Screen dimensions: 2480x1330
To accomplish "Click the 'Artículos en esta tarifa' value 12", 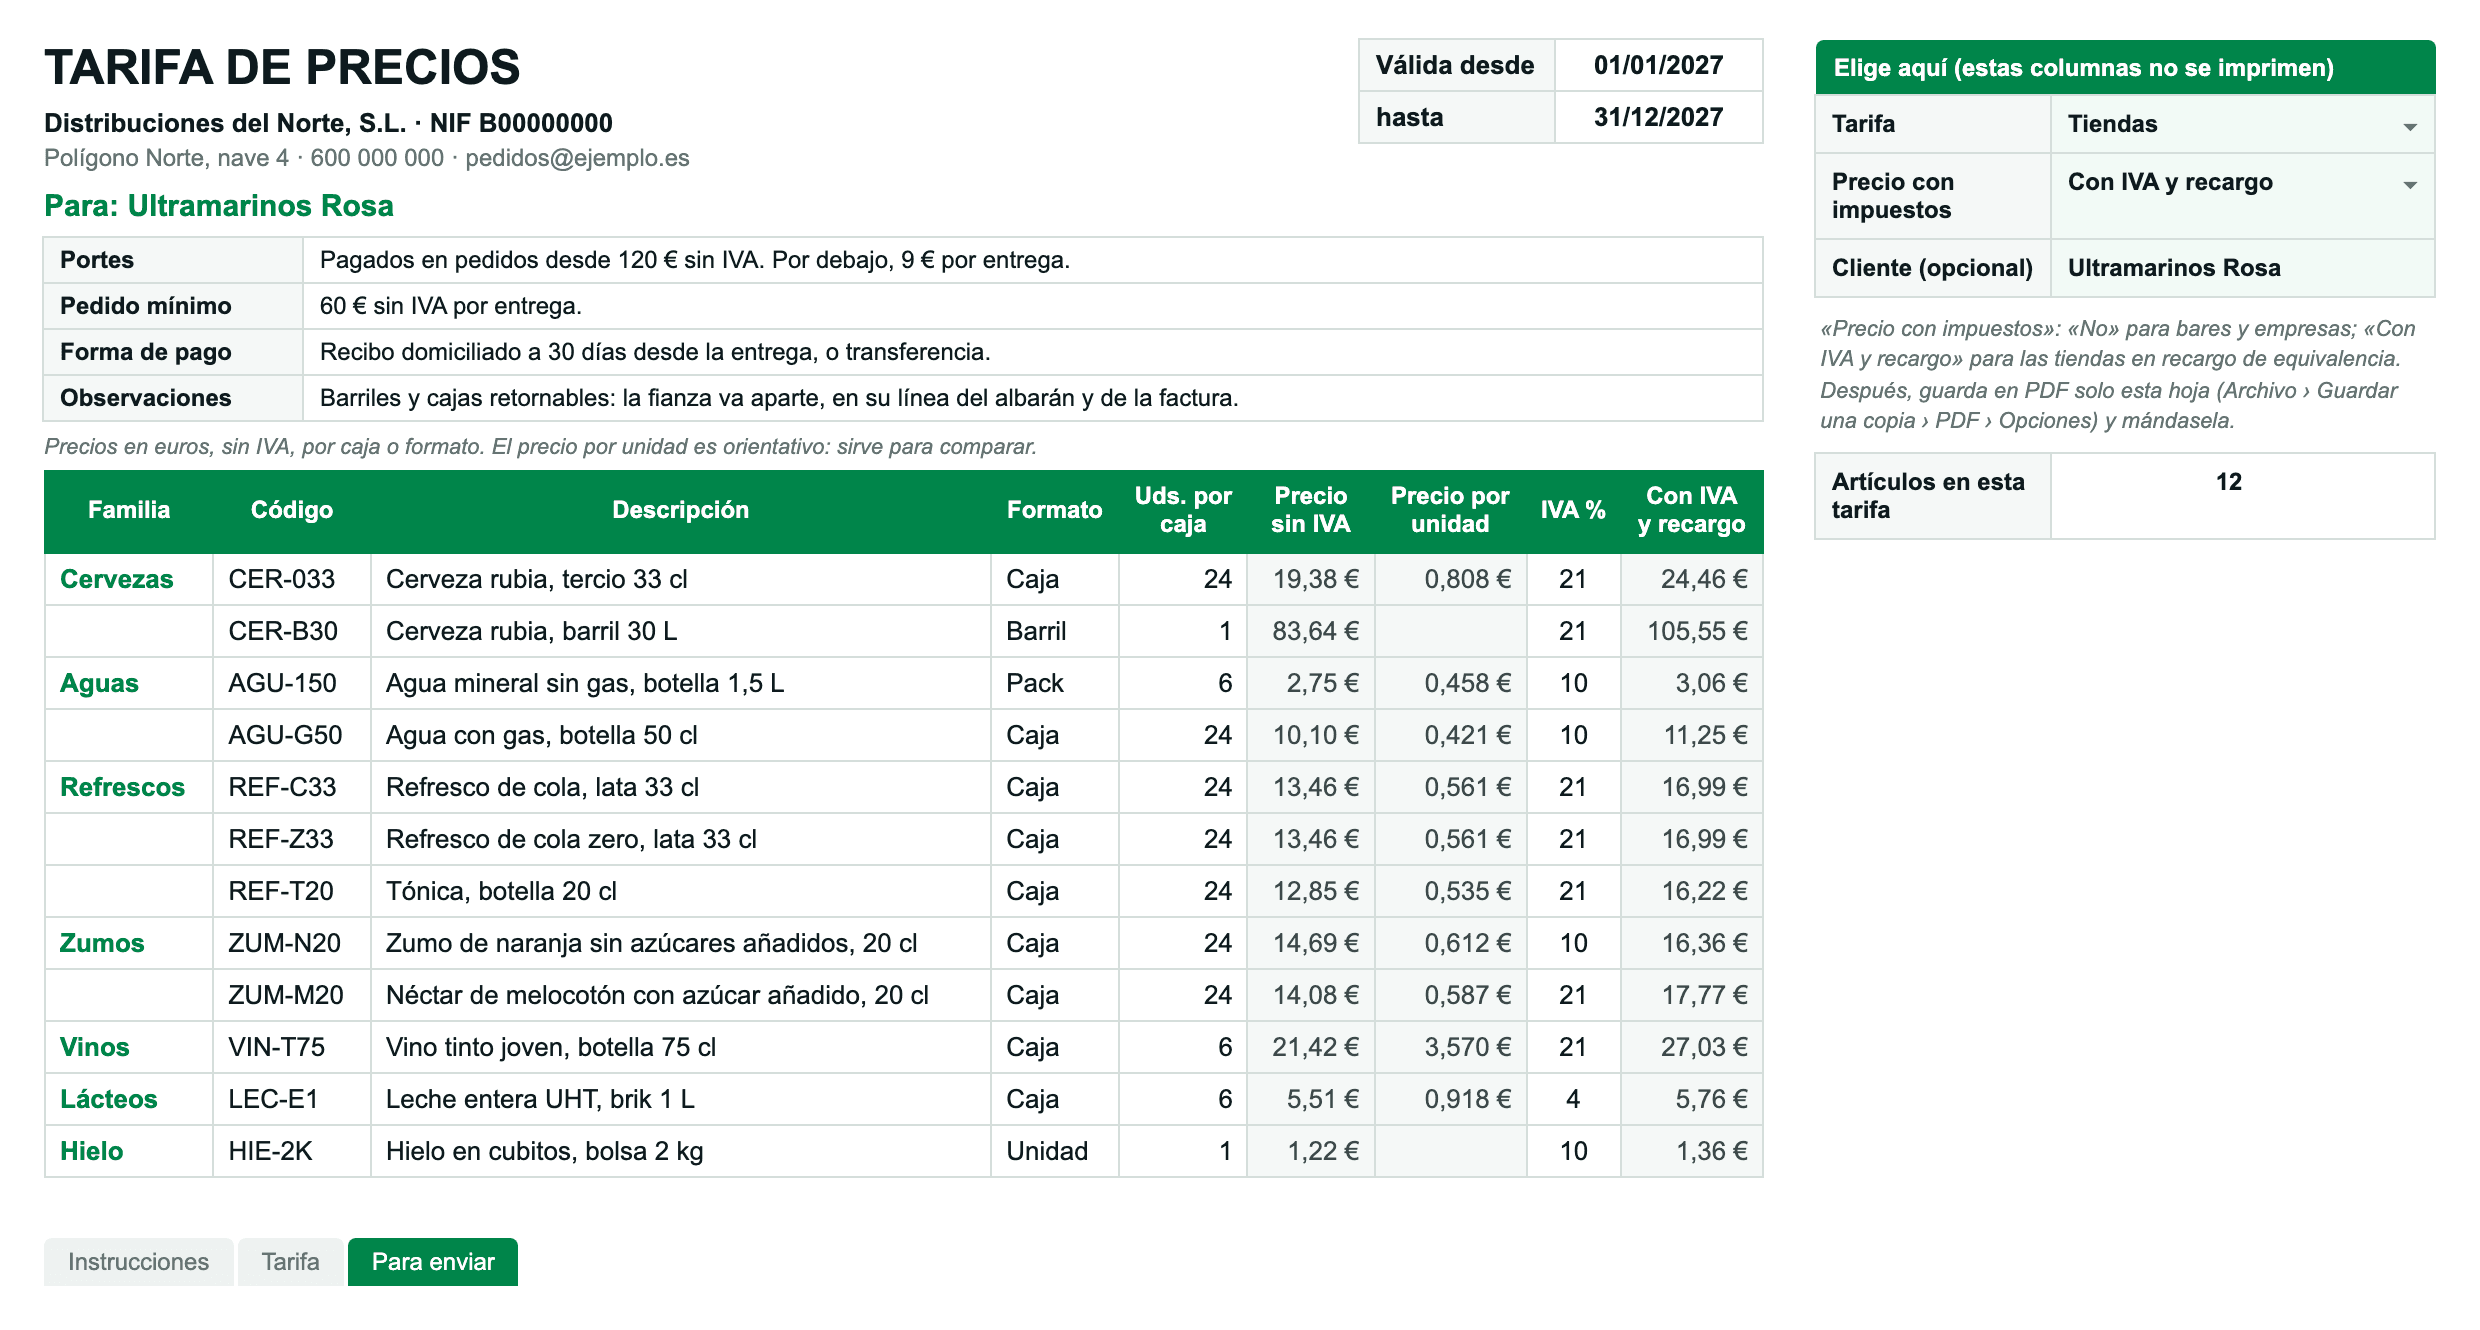I will point(2242,496).
